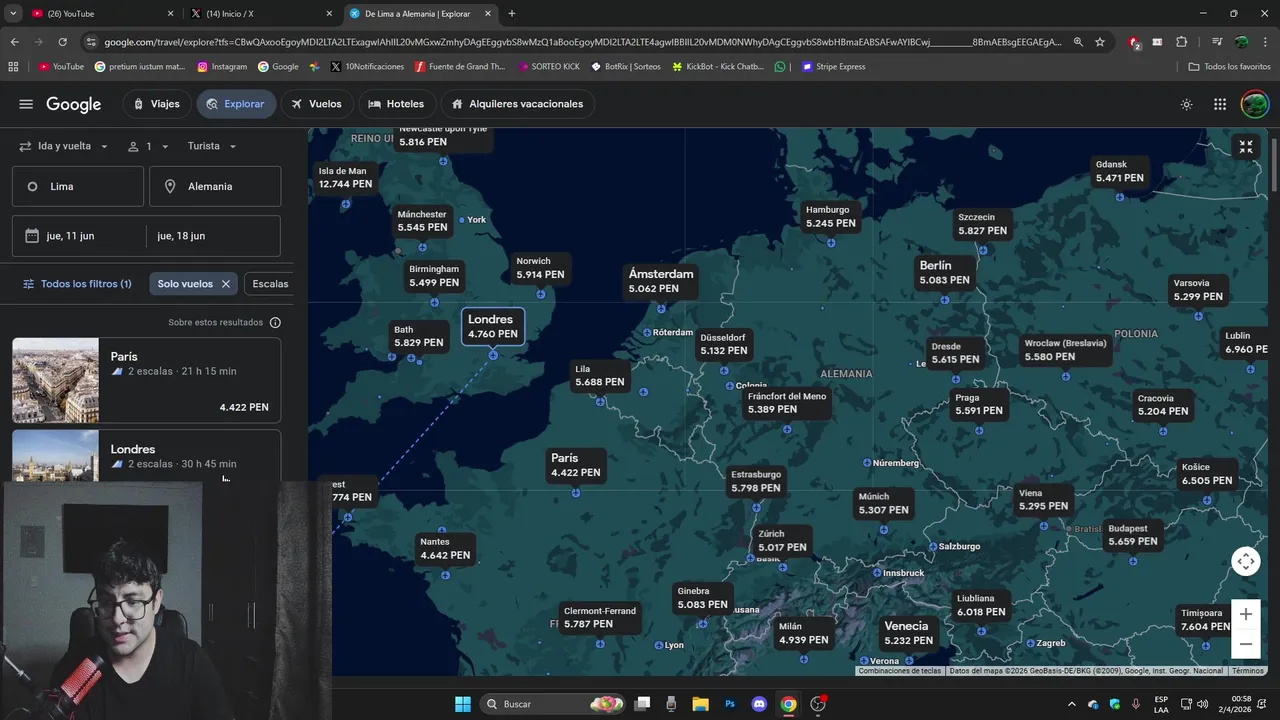1280x720 pixels.
Task: Open Photoshop from the taskbar
Action: click(x=730, y=704)
